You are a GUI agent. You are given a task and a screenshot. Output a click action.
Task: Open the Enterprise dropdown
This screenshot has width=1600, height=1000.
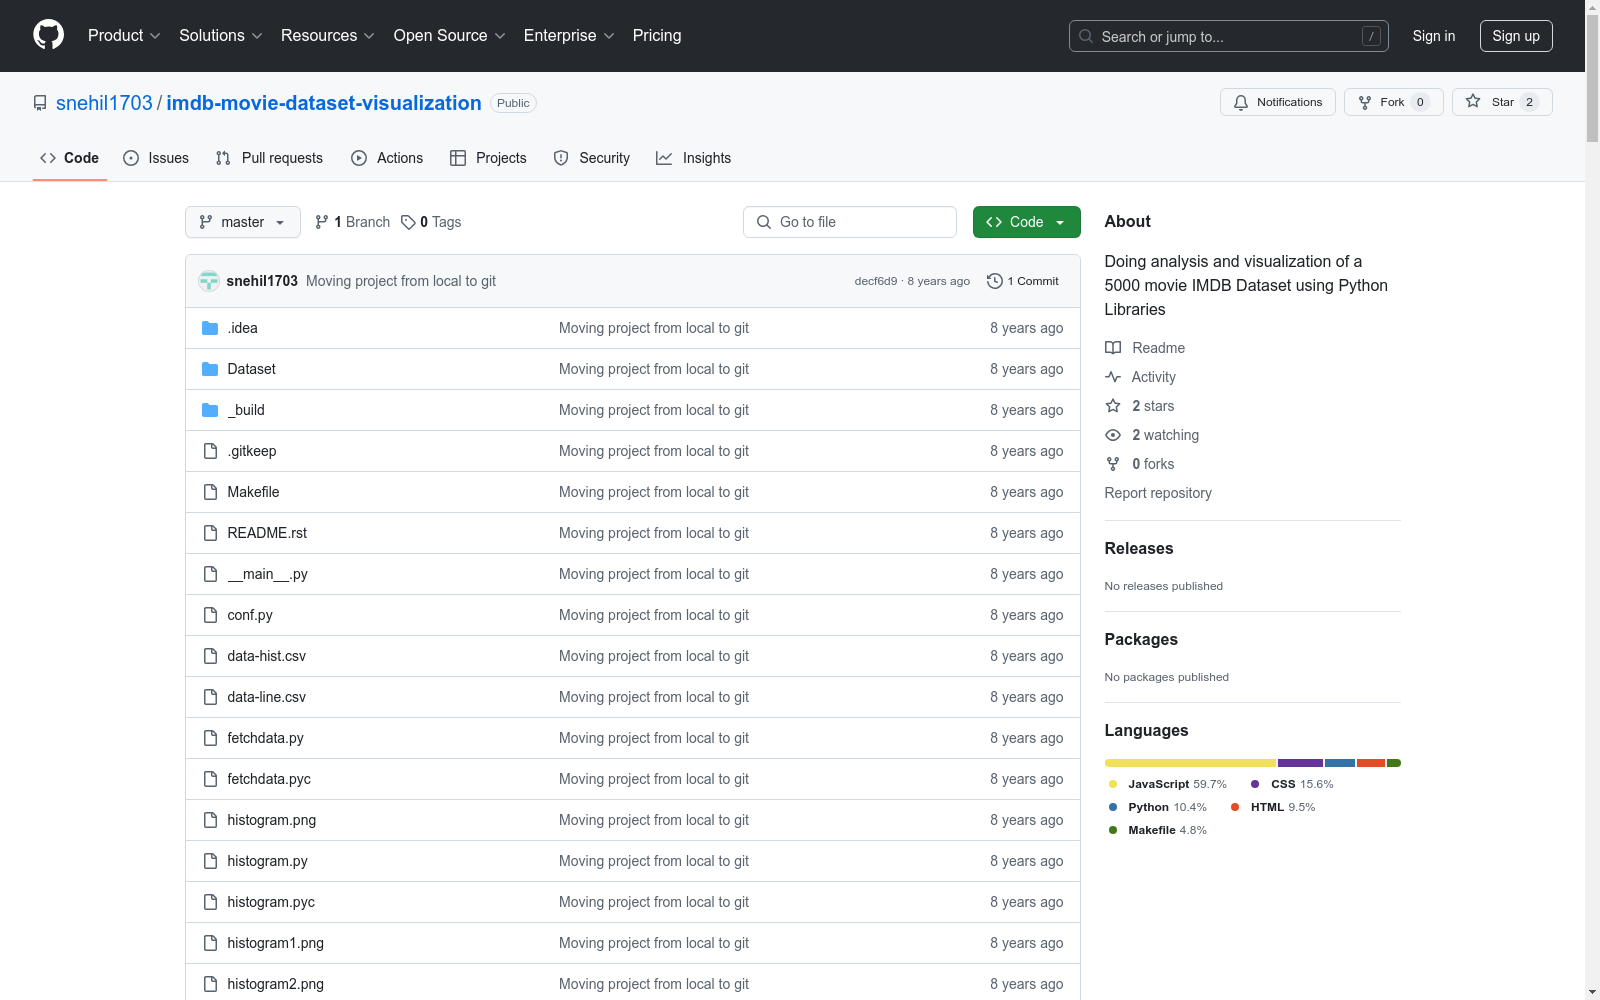coord(569,35)
